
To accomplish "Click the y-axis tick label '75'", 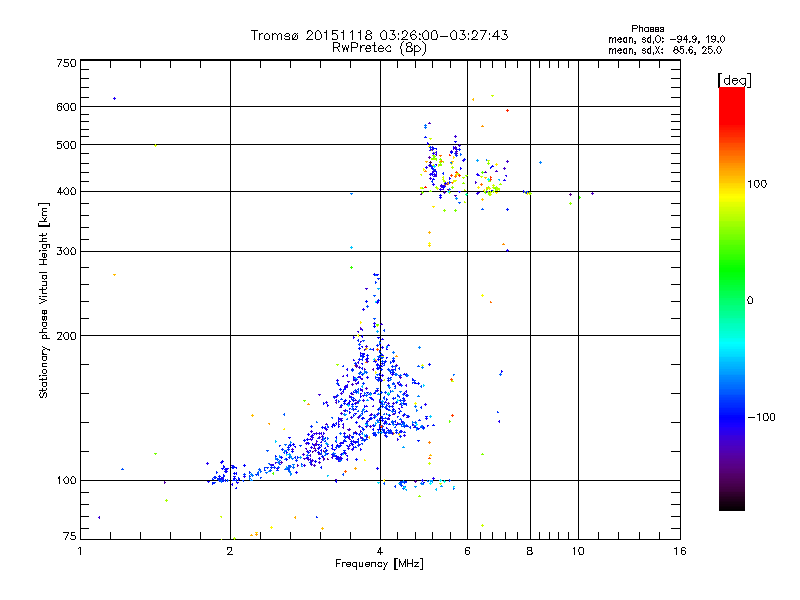I will pyautogui.click(x=70, y=536).
